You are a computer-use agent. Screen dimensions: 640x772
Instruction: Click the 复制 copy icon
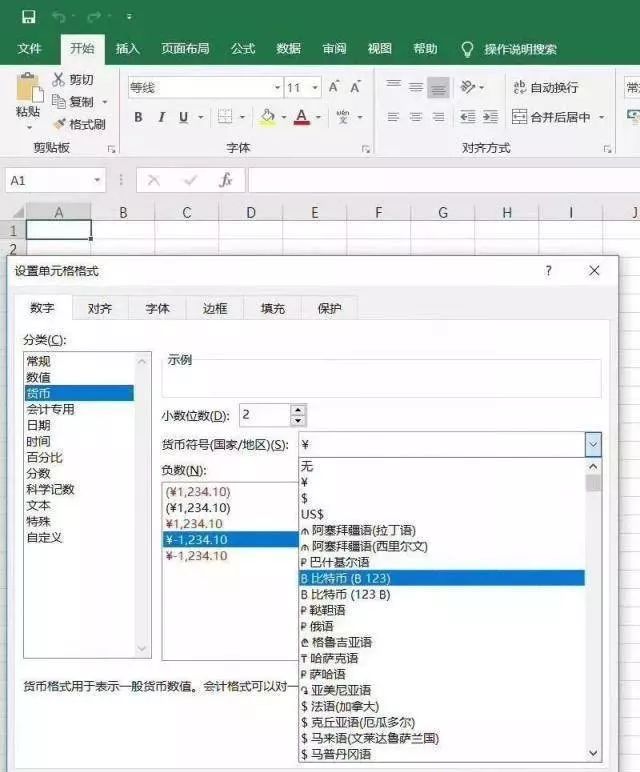pos(59,101)
